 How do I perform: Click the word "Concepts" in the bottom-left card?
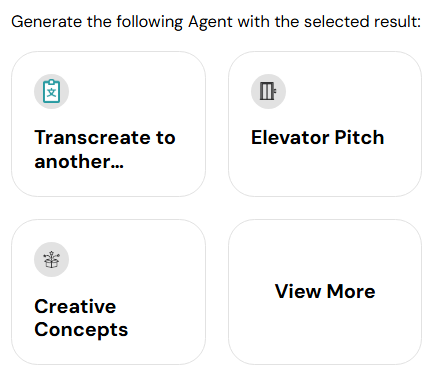81,330
